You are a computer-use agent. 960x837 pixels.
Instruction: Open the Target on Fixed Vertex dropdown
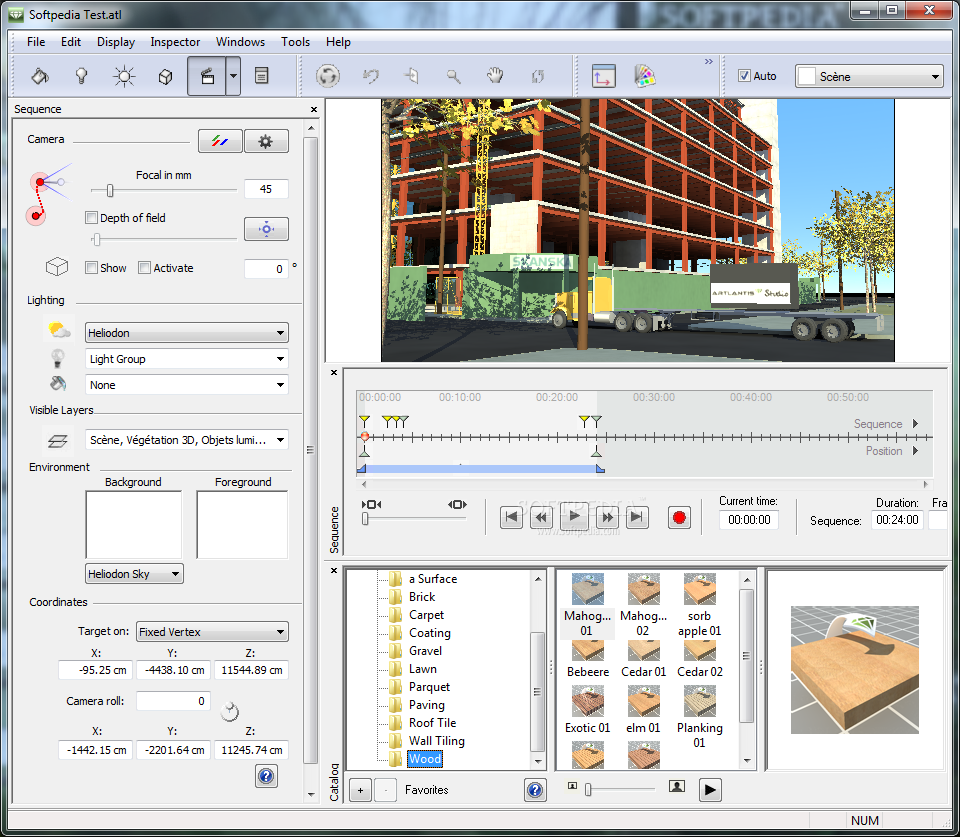211,631
